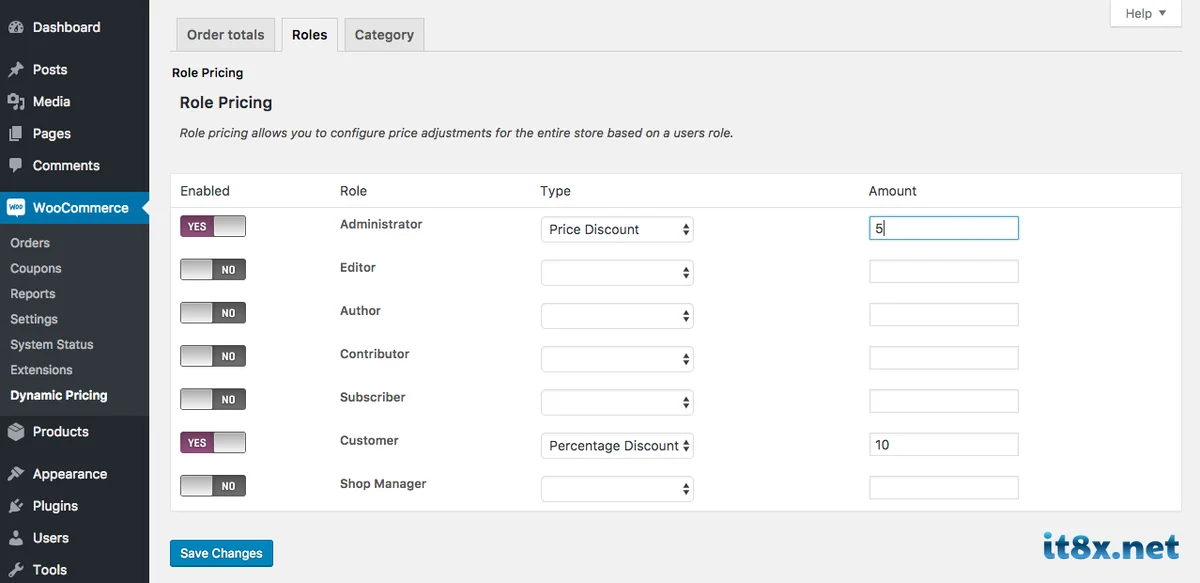Enable the Shop Manager pricing toggle
The height and width of the screenshot is (583, 1200).
(213, 486)
